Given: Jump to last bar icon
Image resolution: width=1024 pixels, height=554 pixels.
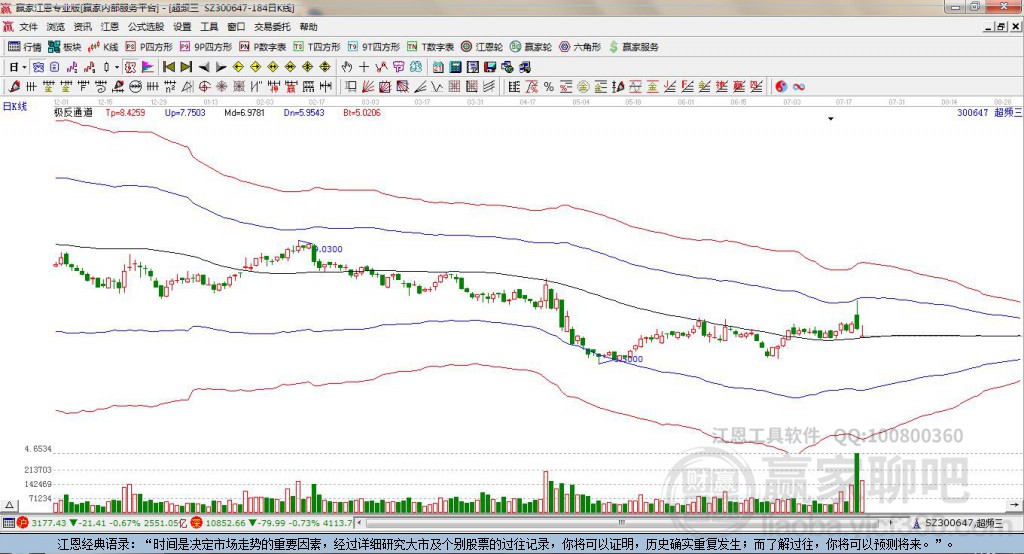Looking at the screenshot, I should [x=186, y=67].
